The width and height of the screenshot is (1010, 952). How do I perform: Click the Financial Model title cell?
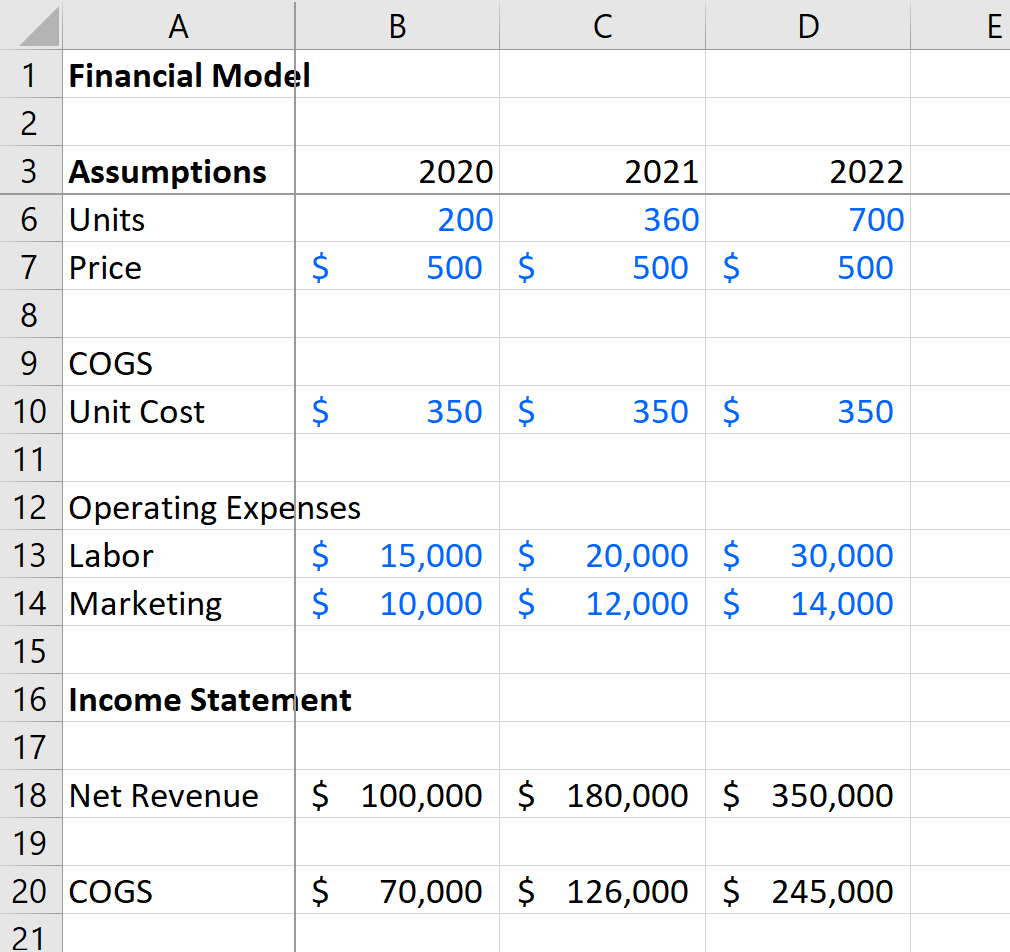coord(178,75)
